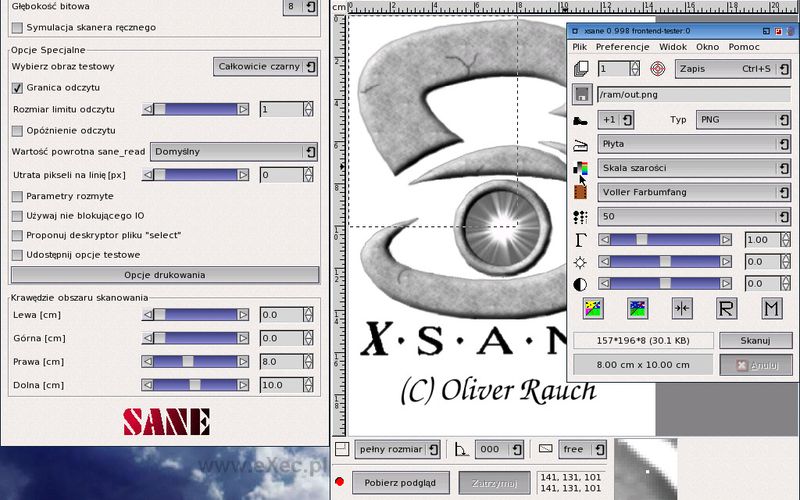This screenshot has width=800, height=500.
Task: Click the Pobierz podgląd button
Action: pyautogui.click(x=400, y=483)
